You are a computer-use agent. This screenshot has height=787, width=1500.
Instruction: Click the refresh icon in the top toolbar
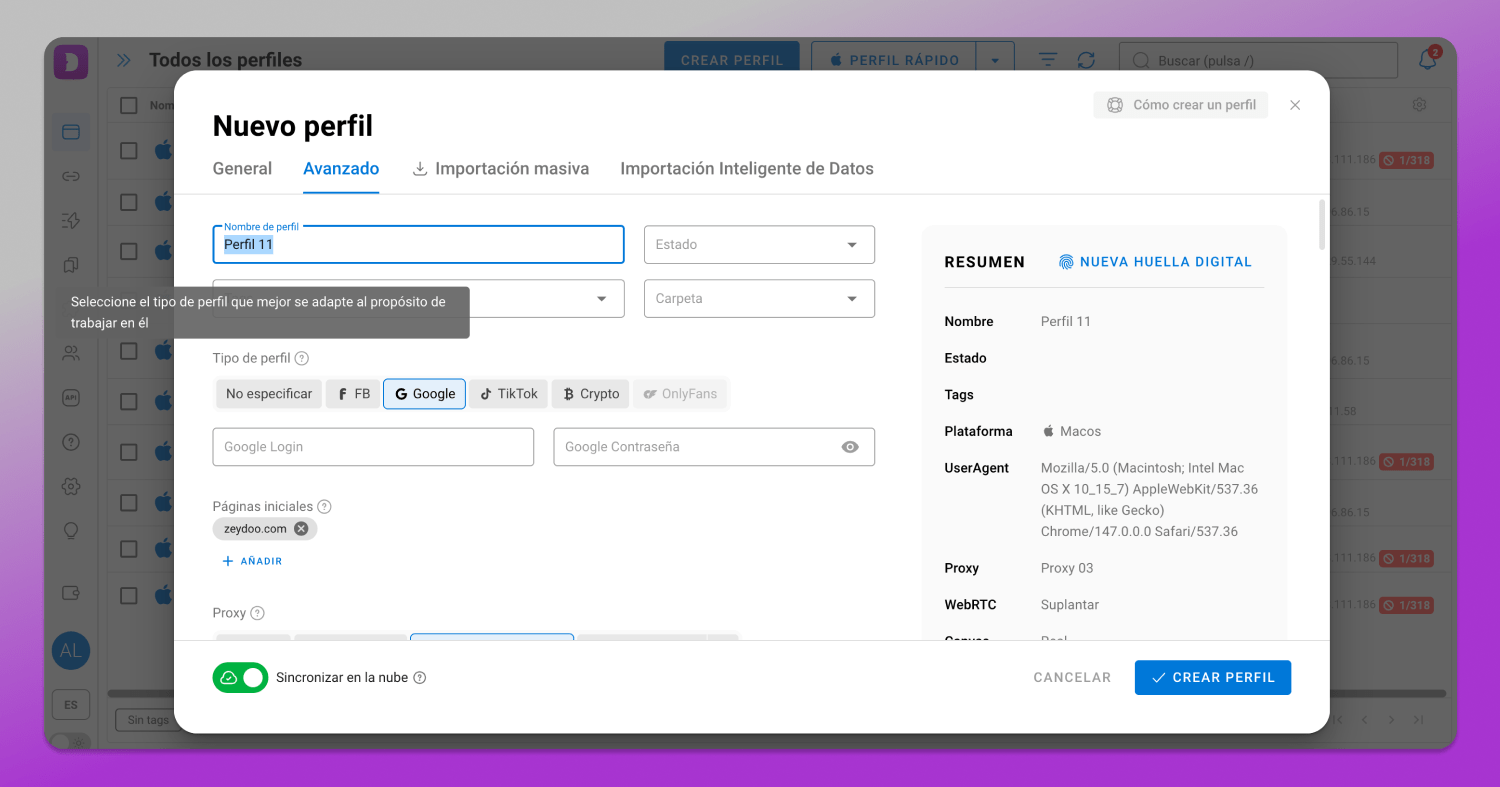pyautogui.click(x=1086, y=61)
